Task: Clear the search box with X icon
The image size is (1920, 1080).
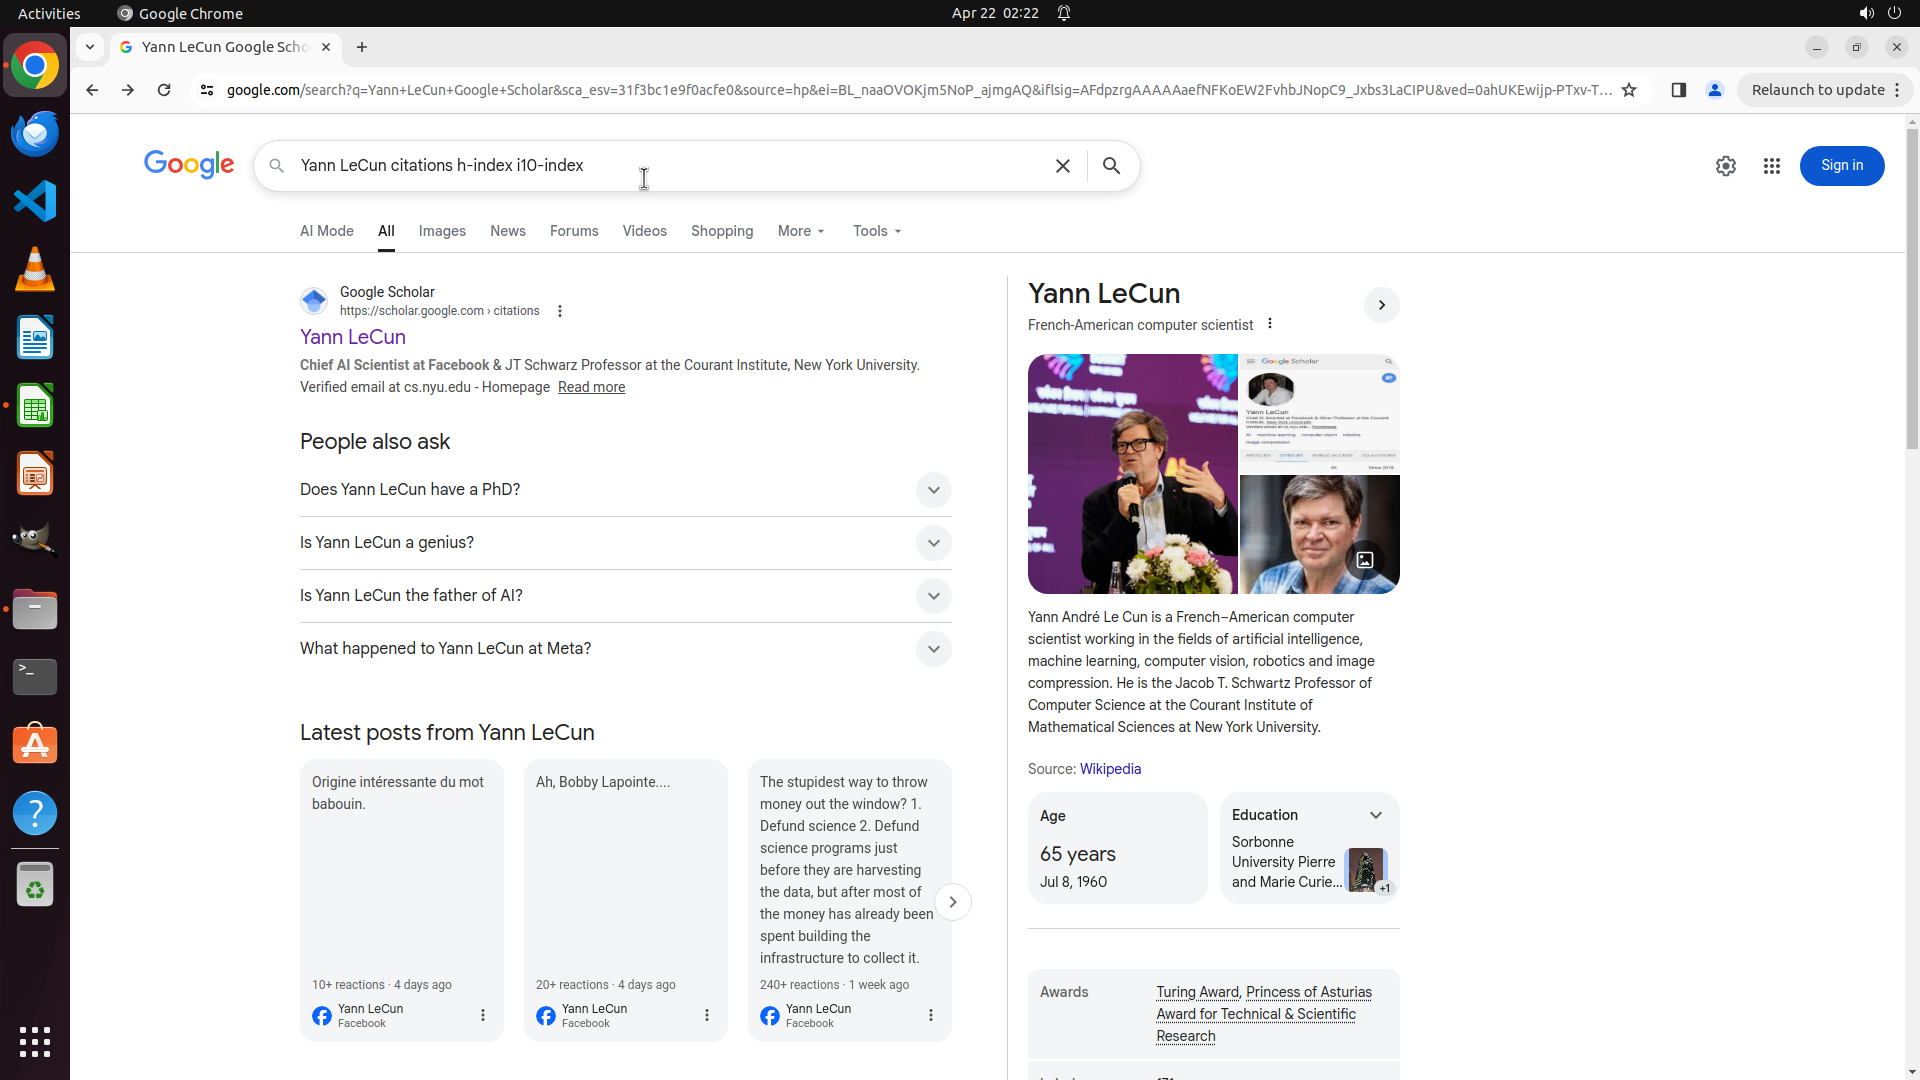Action: click(x=1062, y=166)
